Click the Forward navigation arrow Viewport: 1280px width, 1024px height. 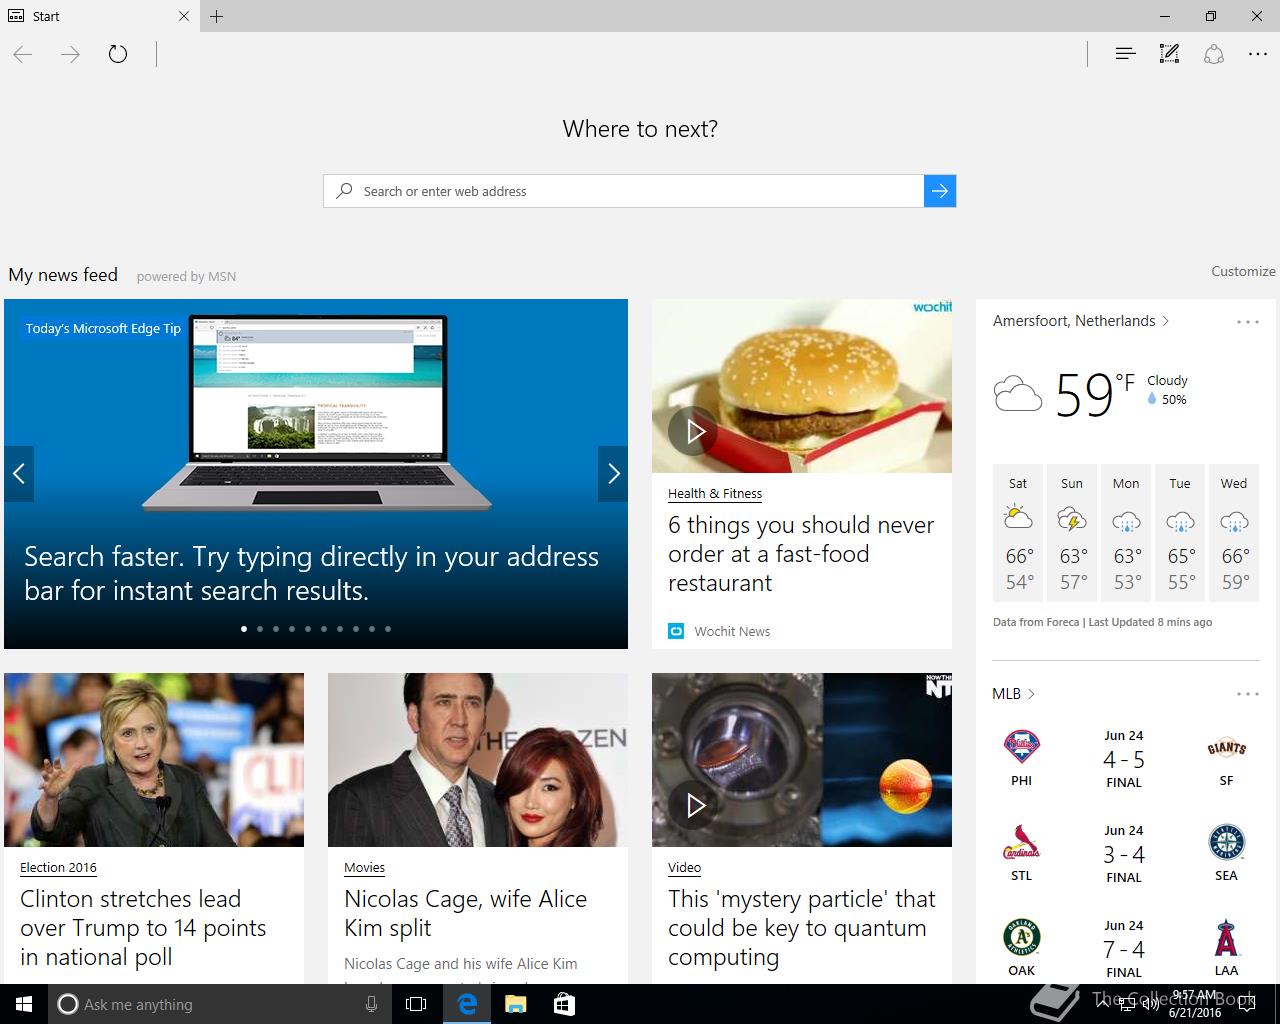click(x=70, y=54)
